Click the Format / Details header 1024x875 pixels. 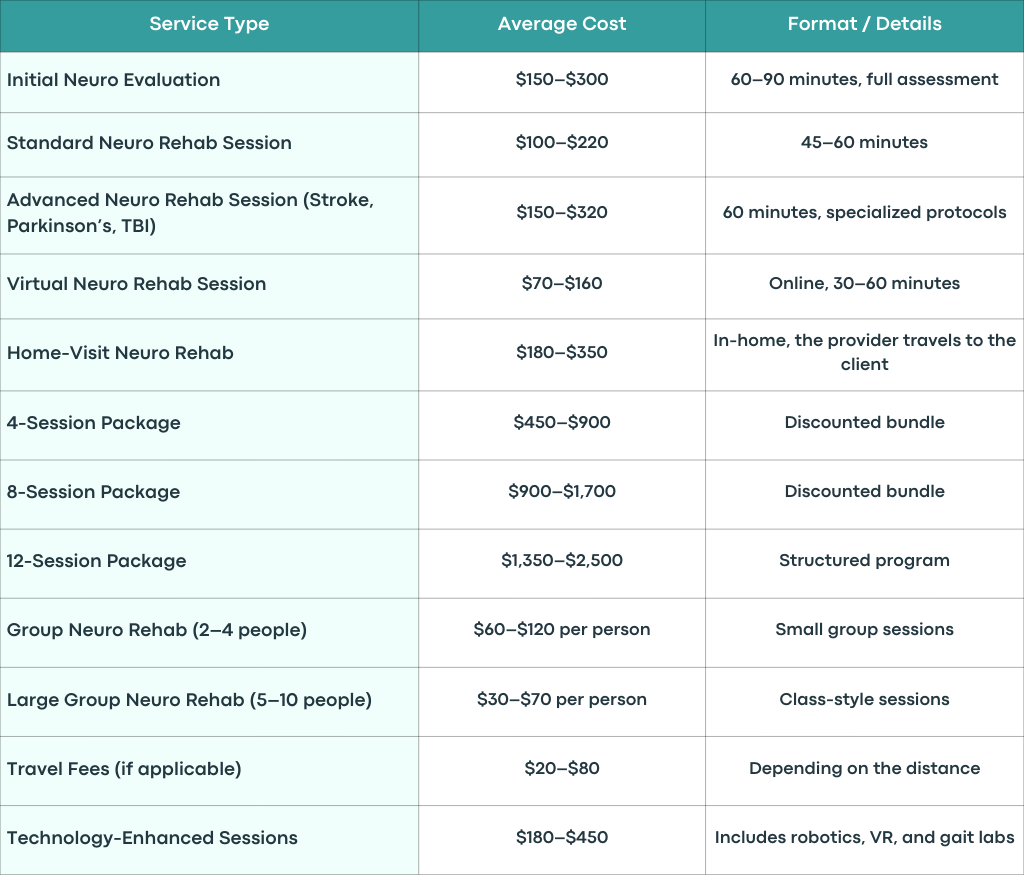(x=864, y=24)
